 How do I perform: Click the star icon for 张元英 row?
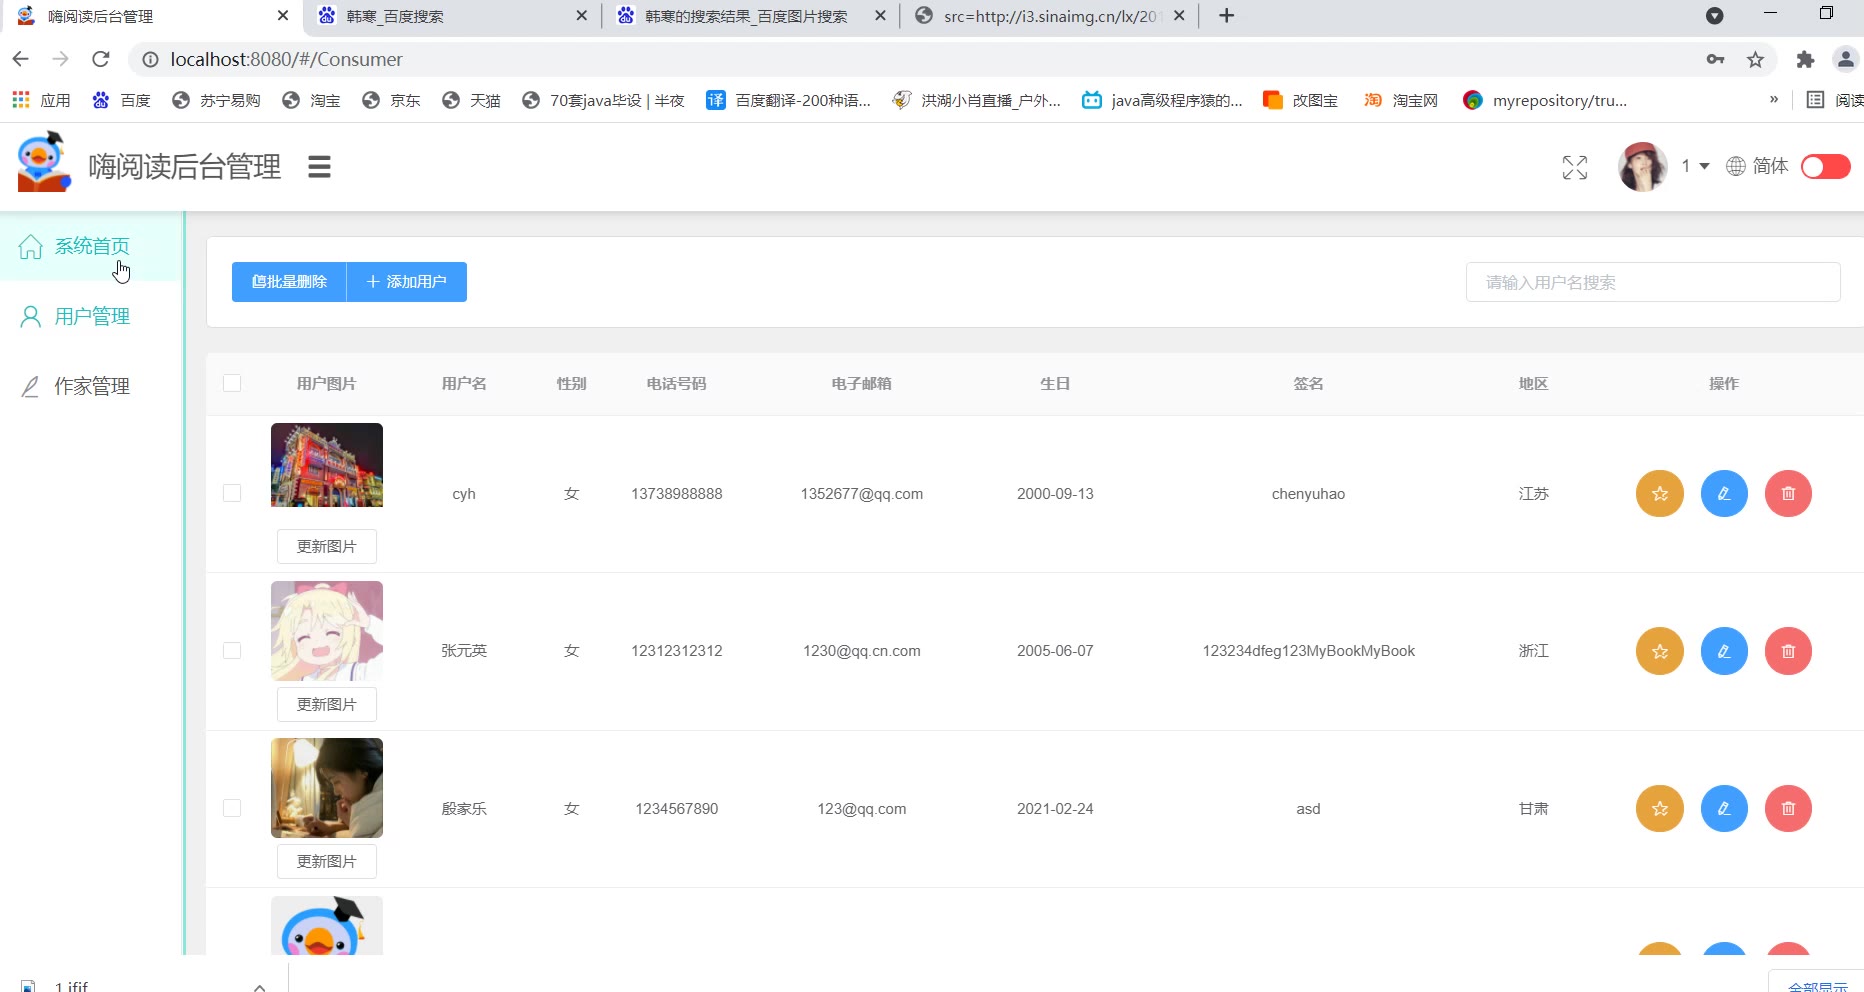(1660, 651)
